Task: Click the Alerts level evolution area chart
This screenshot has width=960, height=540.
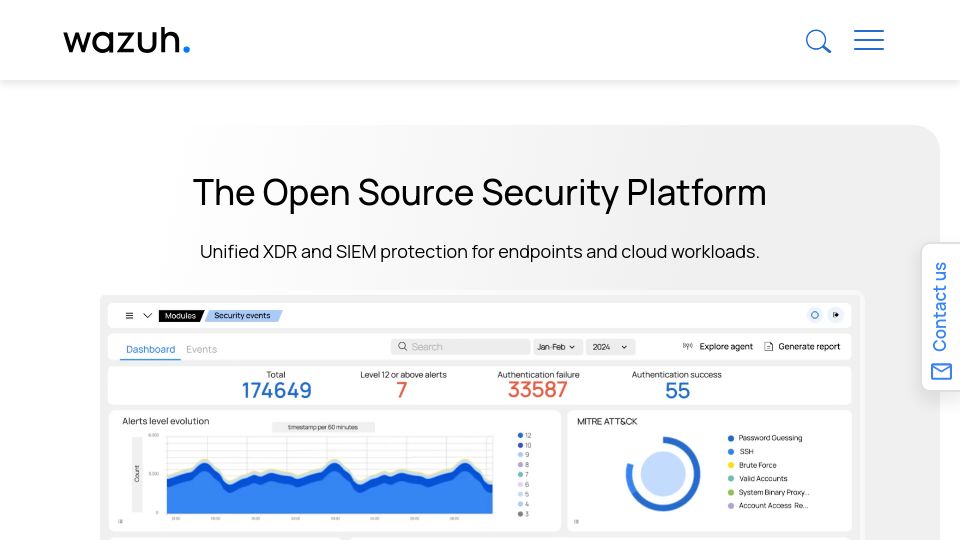Action: (329, 475)
